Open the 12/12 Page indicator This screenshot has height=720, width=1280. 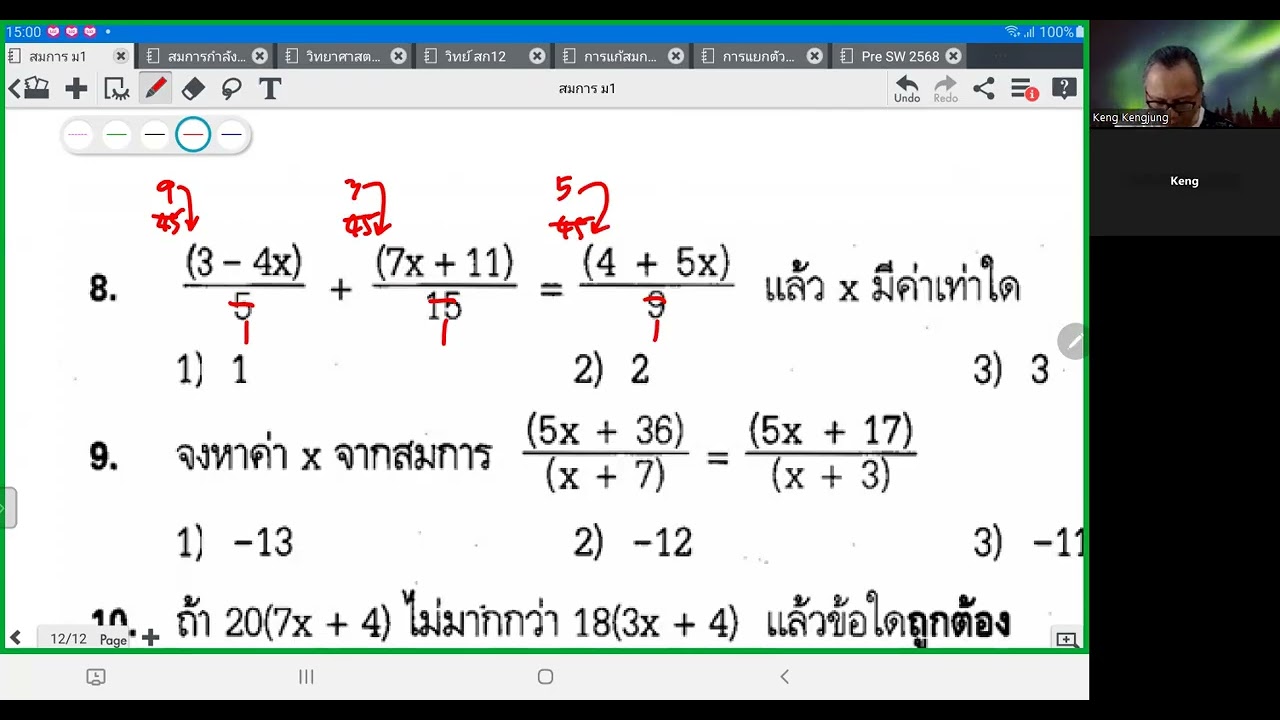click(88, 638)
